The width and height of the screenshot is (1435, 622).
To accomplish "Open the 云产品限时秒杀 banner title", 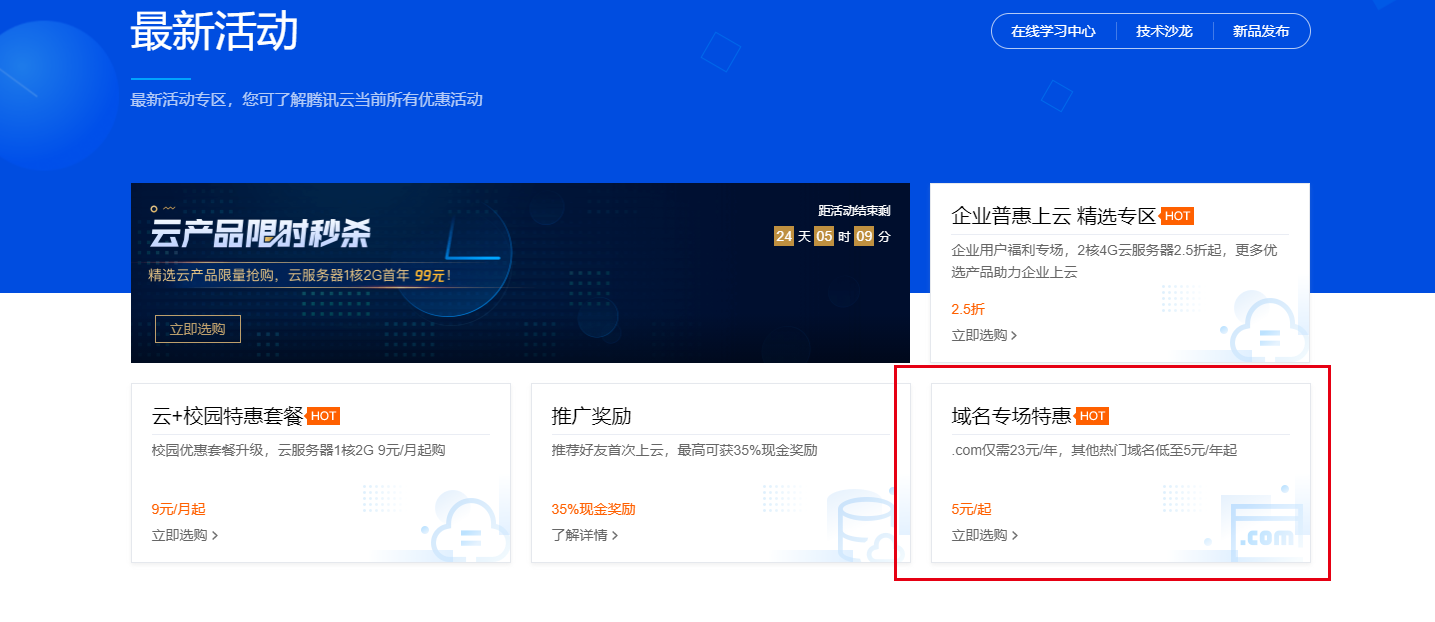I will (x=260, y=235).
